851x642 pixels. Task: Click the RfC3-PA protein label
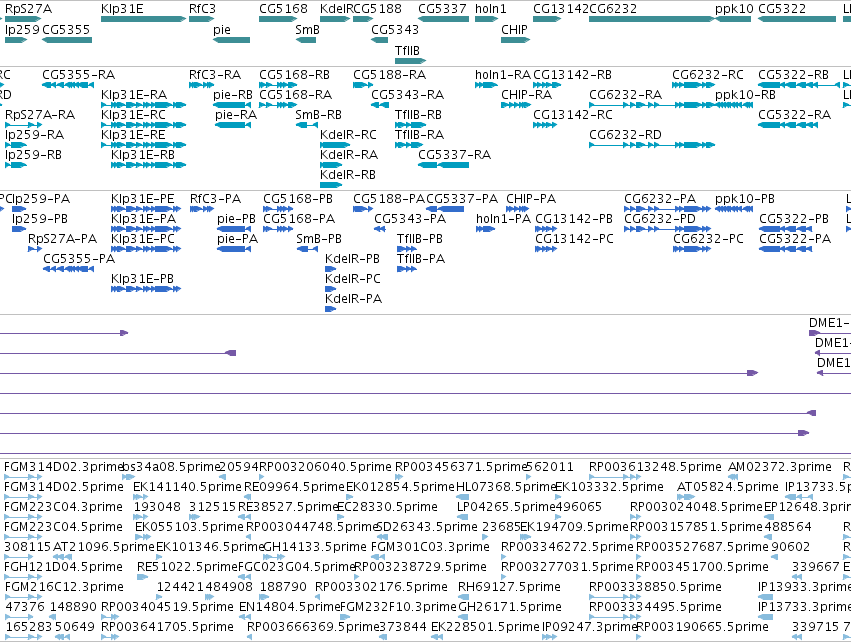pos(215,199)
